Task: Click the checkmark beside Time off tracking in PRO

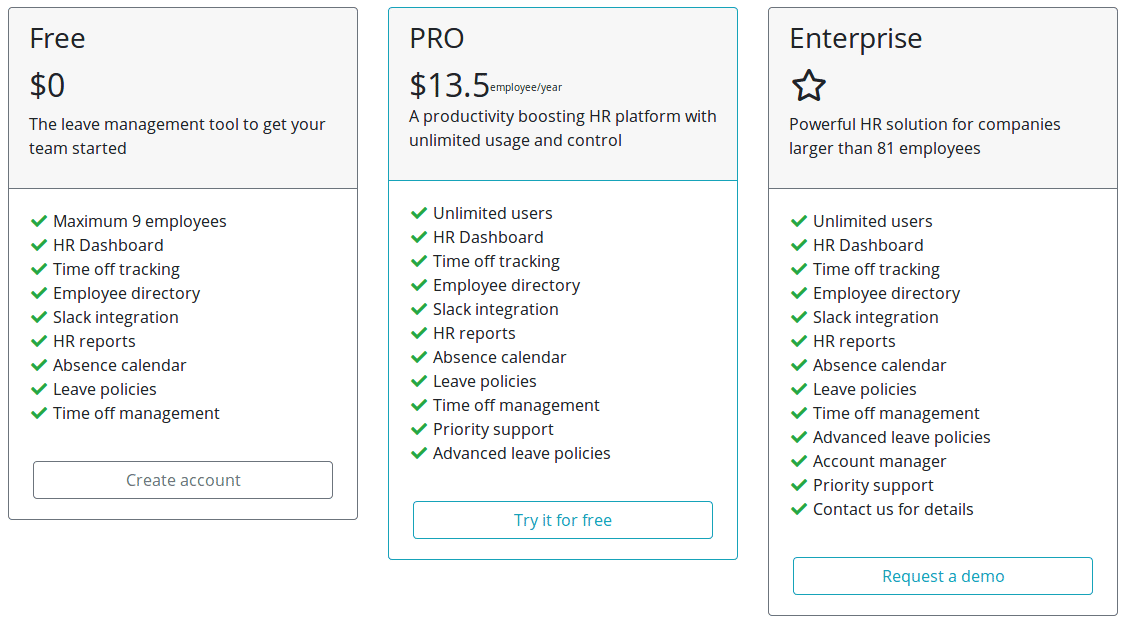Action: click(418, 261)
